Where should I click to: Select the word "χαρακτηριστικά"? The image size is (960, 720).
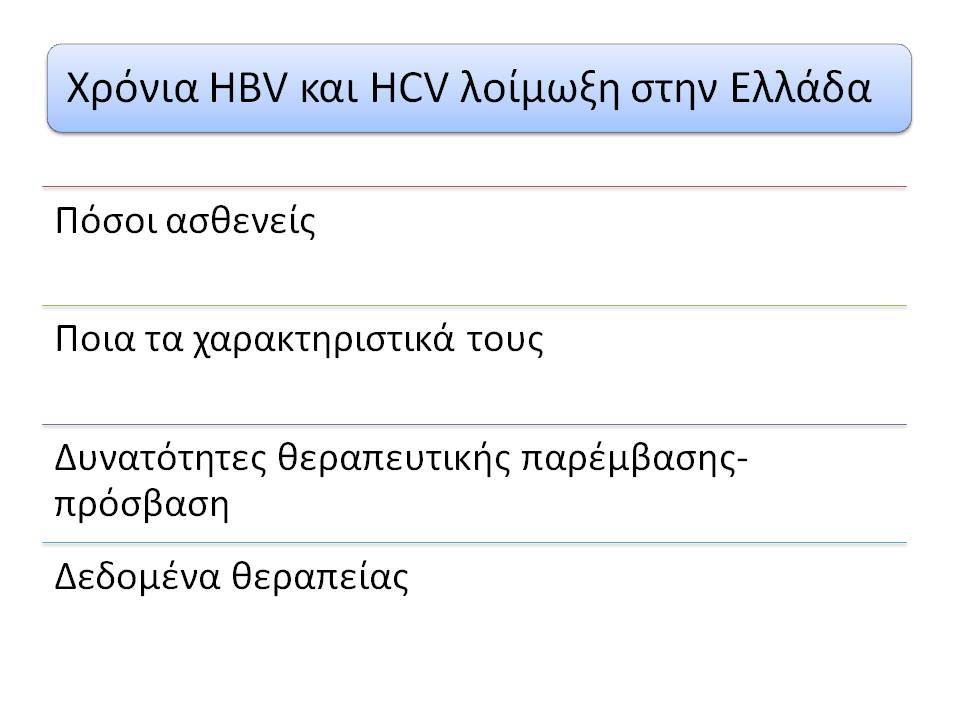[x=324, y=340]
